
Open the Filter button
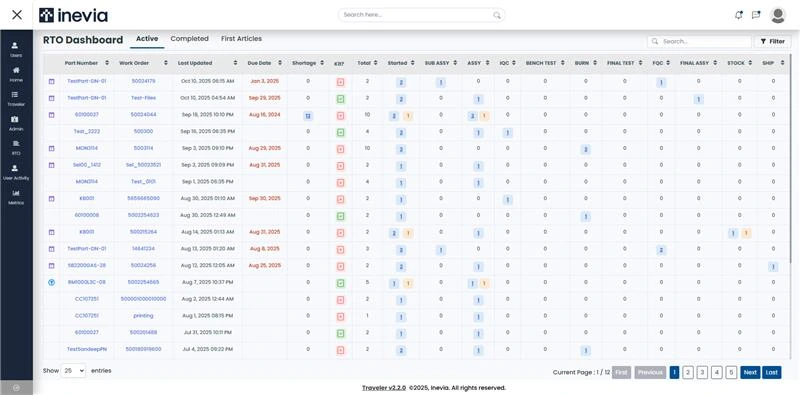[x=772, y=41]
